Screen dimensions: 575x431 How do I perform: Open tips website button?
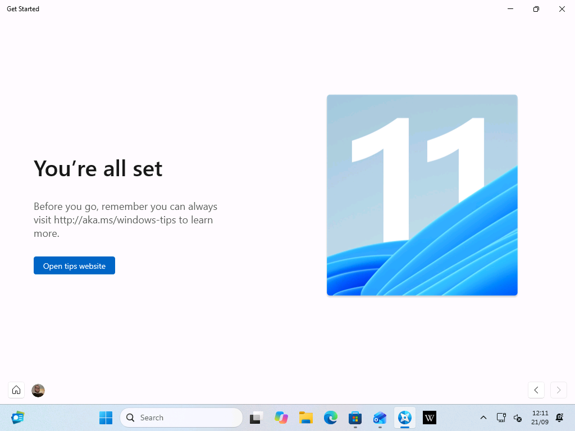point(74,265)
